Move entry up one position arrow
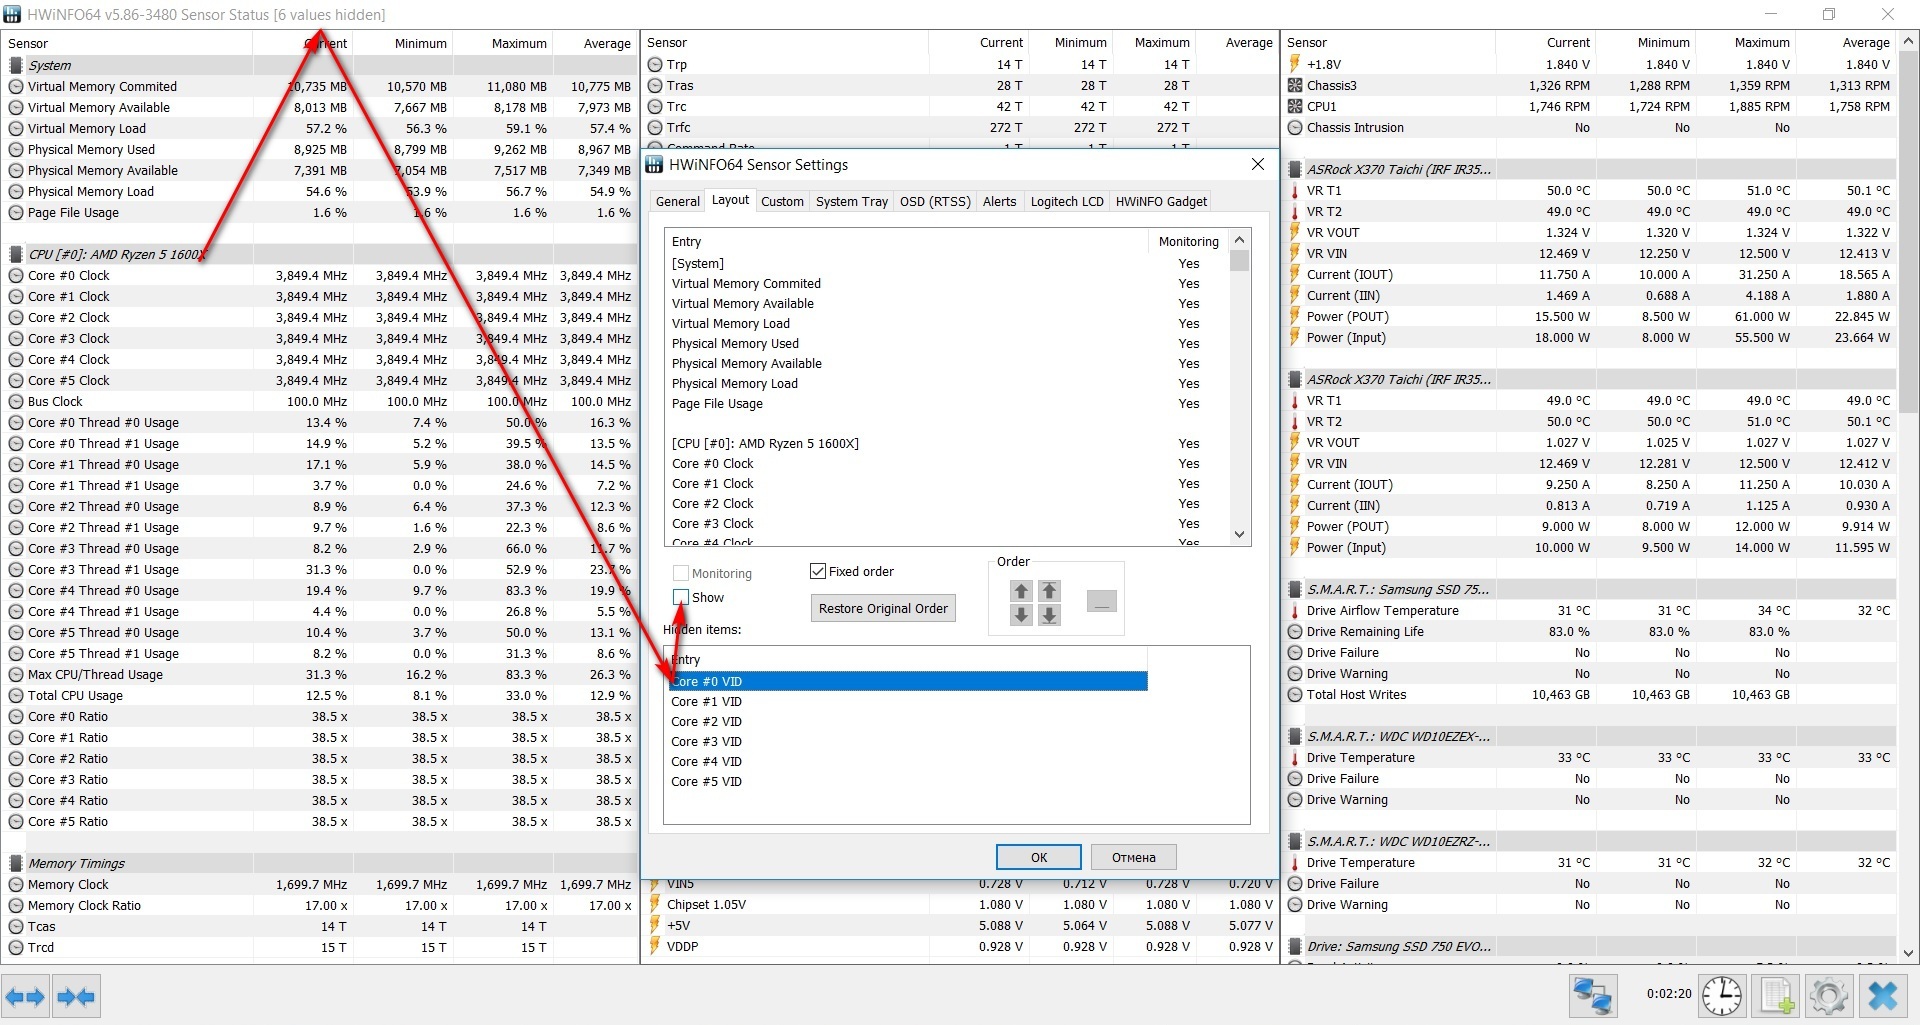This screenshot has width=1920, height=1025. click(x=1021, y=591)
